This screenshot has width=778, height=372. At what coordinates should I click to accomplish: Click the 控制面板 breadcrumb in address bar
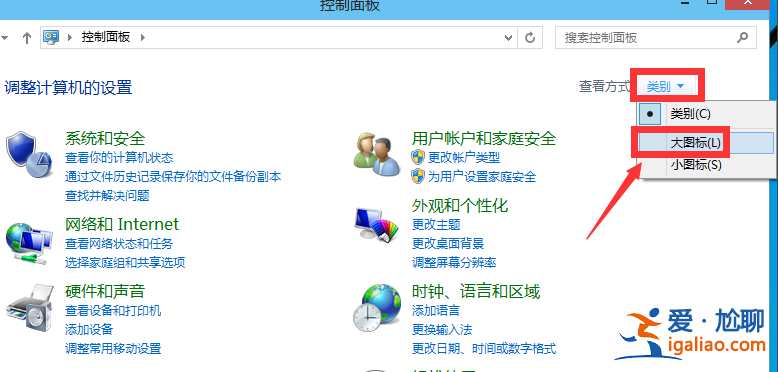pos(106,37)
